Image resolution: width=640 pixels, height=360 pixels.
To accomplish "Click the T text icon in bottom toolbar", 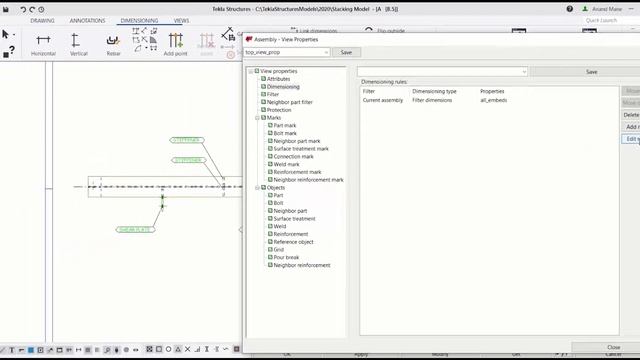I will [x=12, y=350].
